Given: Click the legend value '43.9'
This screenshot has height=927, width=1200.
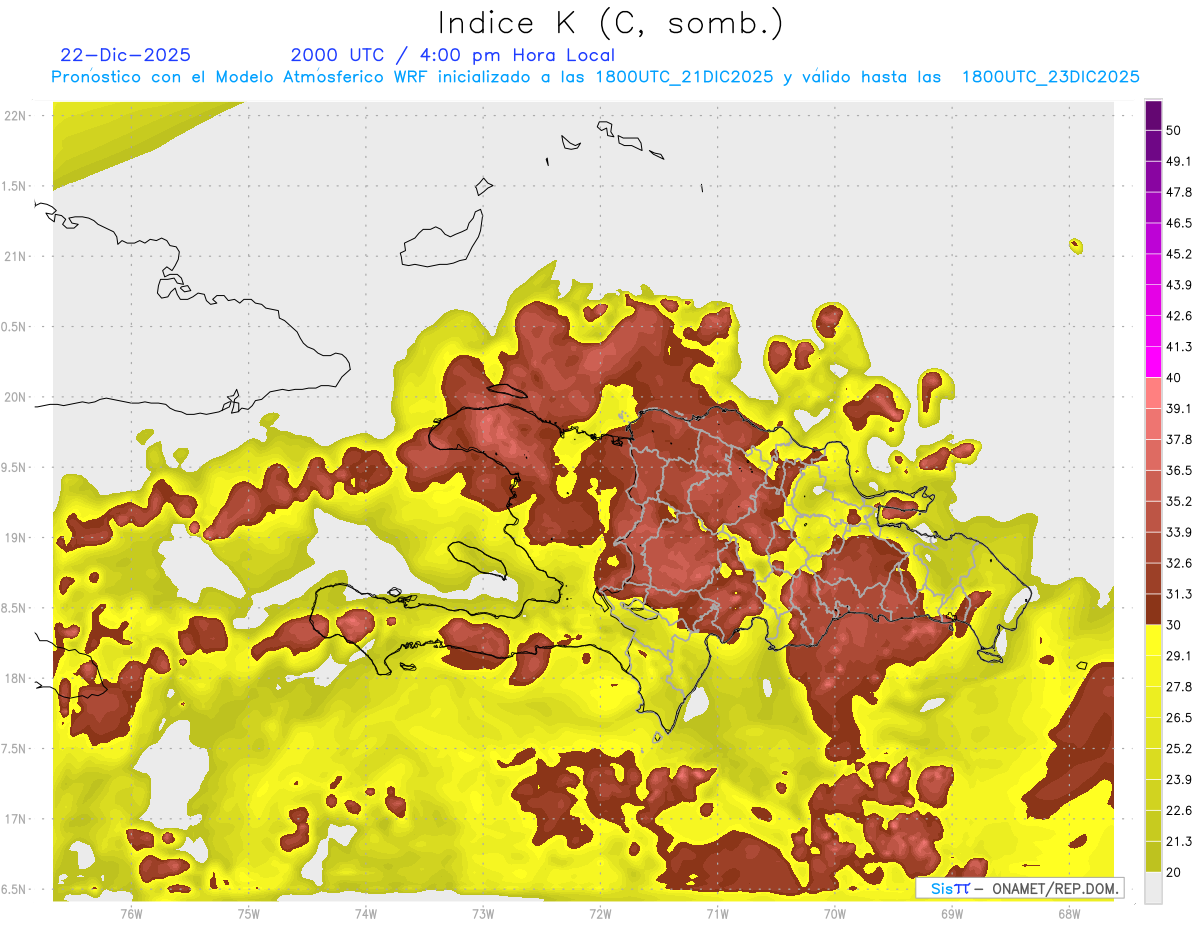Looking at the screenshot, I should click(1179, 285).
